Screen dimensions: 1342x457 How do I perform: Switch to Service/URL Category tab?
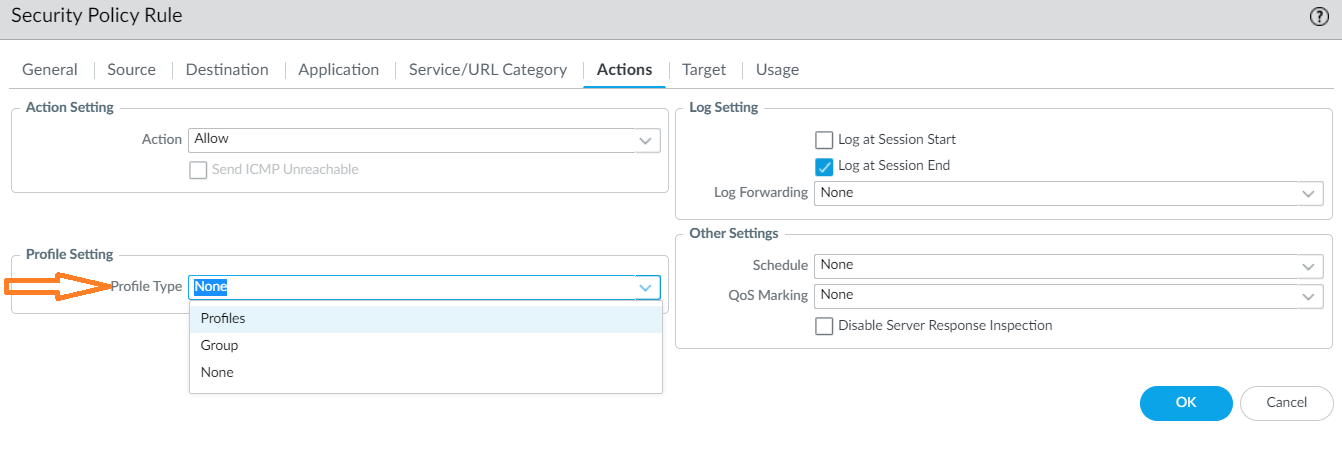(x=487, y=70)
